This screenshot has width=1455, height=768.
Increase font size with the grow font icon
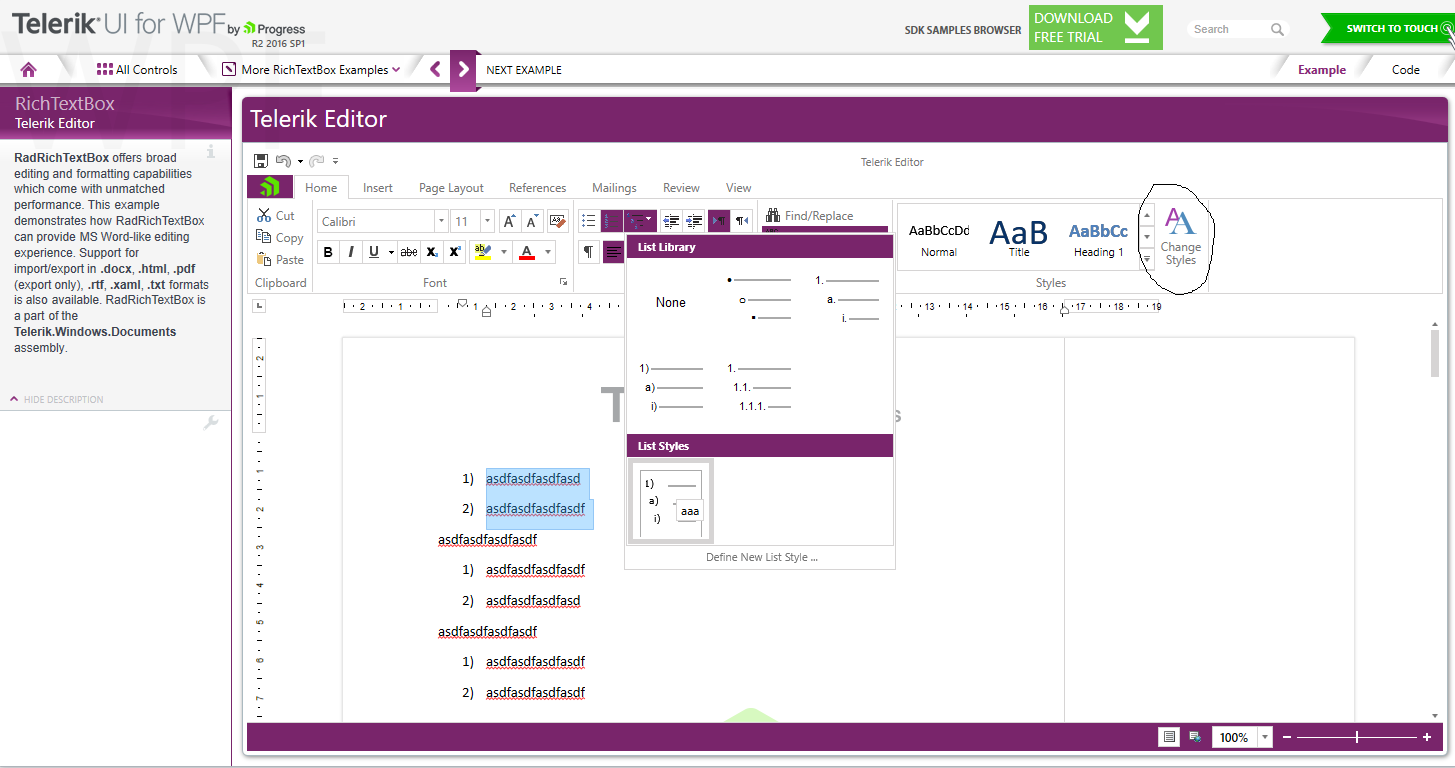pyautogui.click(x=508, y=221)
